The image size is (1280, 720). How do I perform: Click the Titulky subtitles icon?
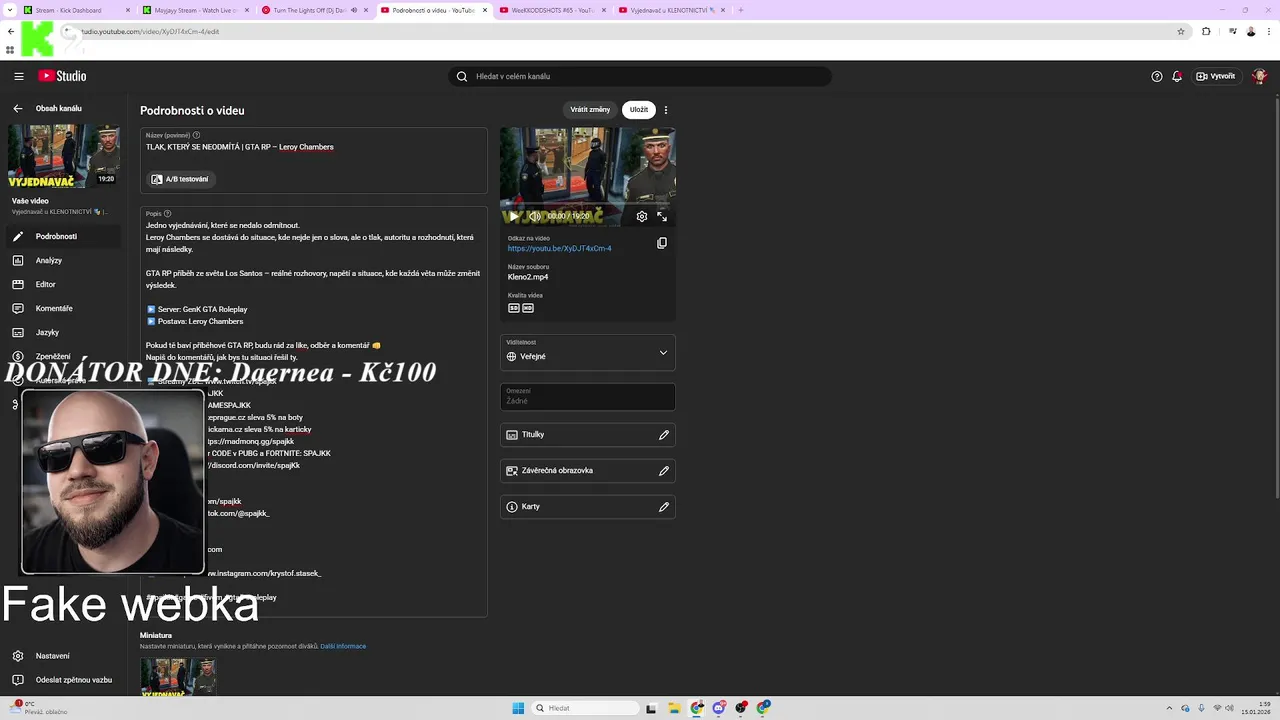point(512,435)
